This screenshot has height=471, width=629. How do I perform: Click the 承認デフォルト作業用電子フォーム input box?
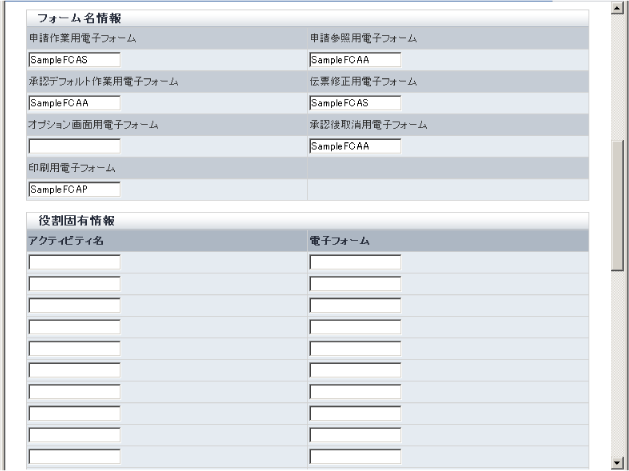coord(74,102)
